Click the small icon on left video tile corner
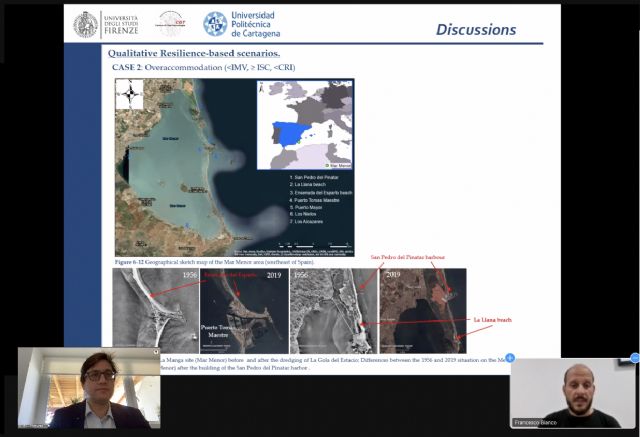The image size is (640, 437). coord(156,352)
